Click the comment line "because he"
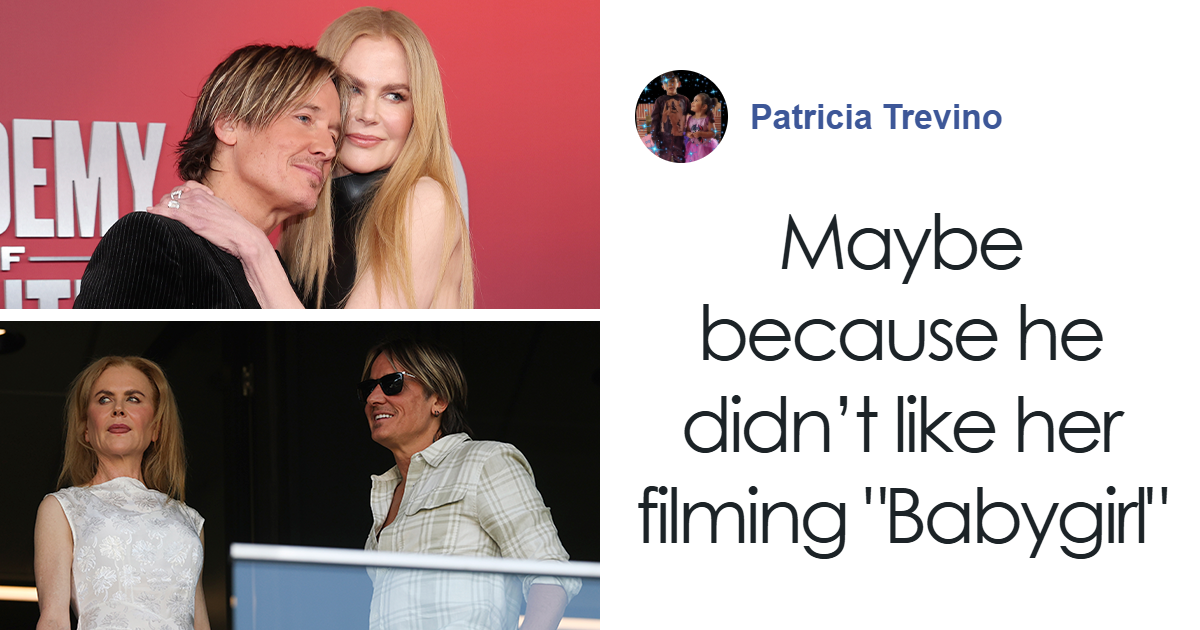 900,341
